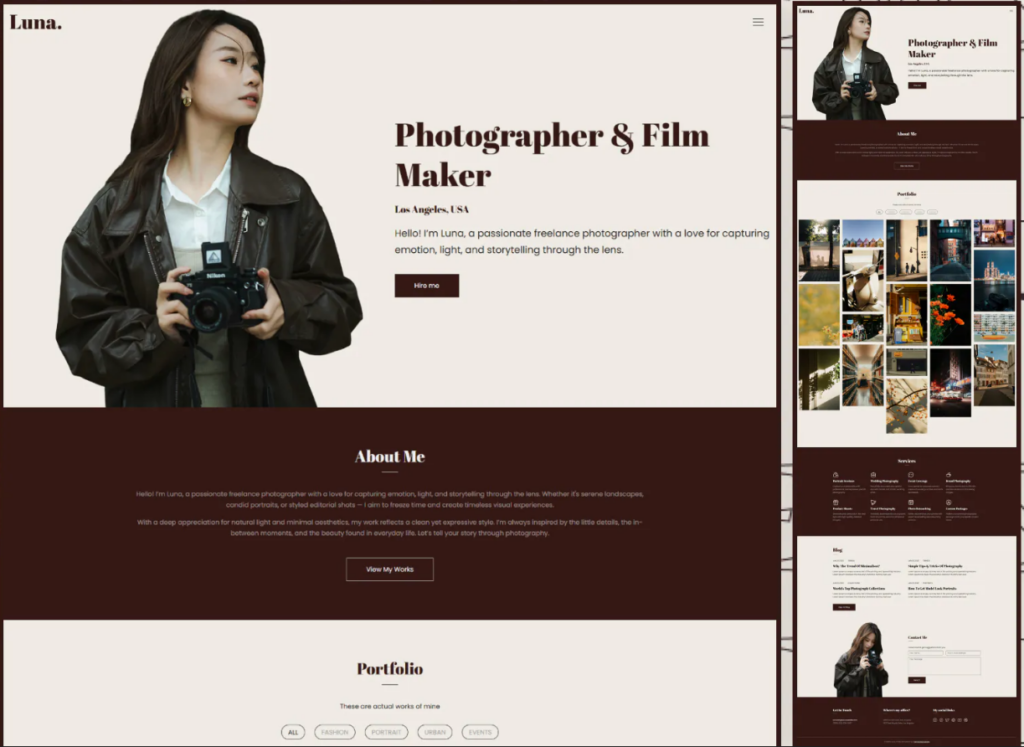This screenshot has height=747, width=1024.
Task: Click 'Why The Trend Of Minimalism?' blog title
Action: point(856,566)
